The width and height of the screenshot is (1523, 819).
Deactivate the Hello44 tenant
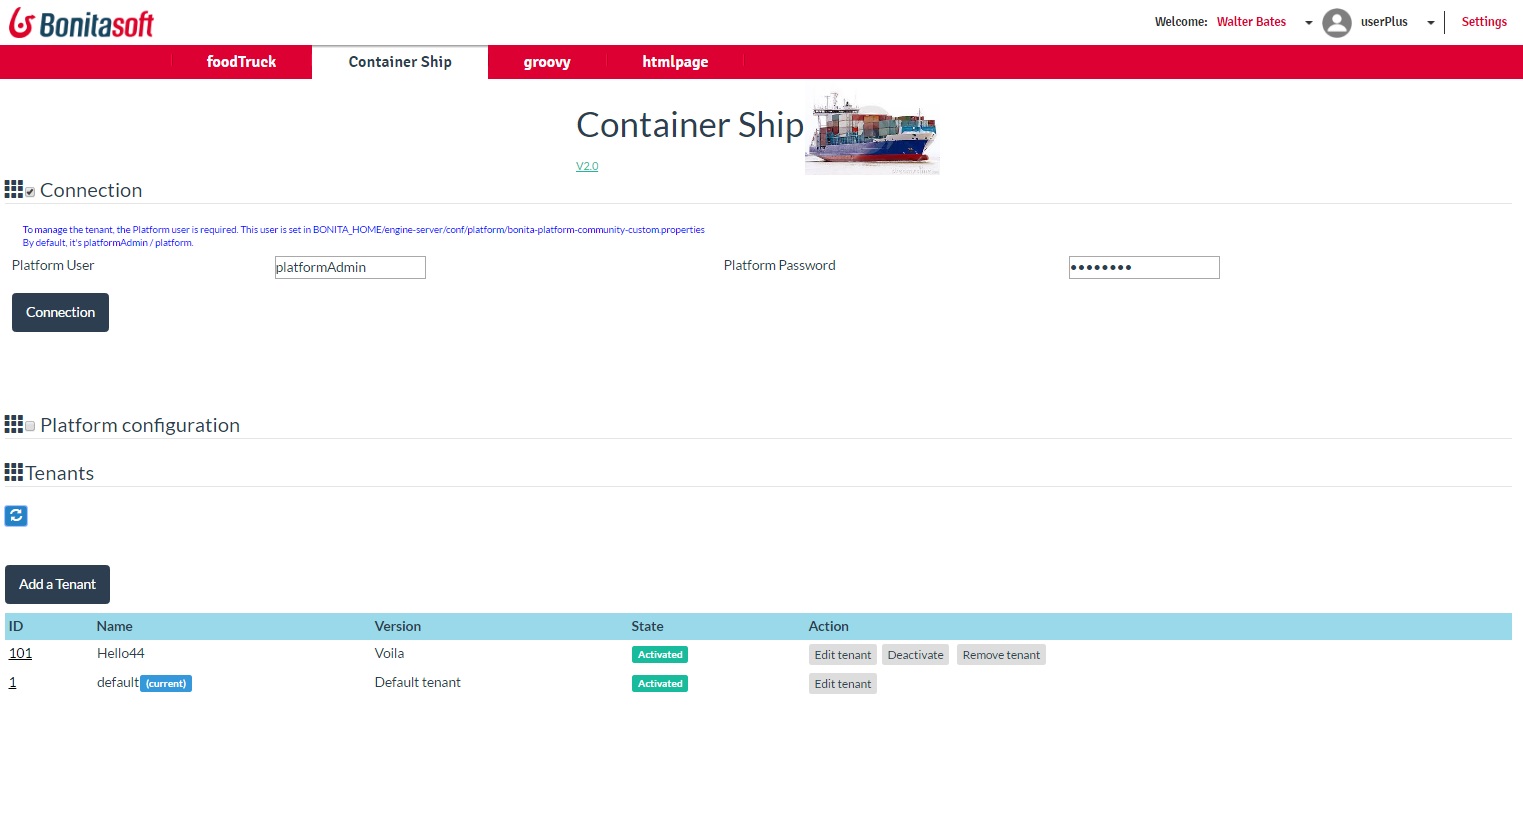pos(915,655)
